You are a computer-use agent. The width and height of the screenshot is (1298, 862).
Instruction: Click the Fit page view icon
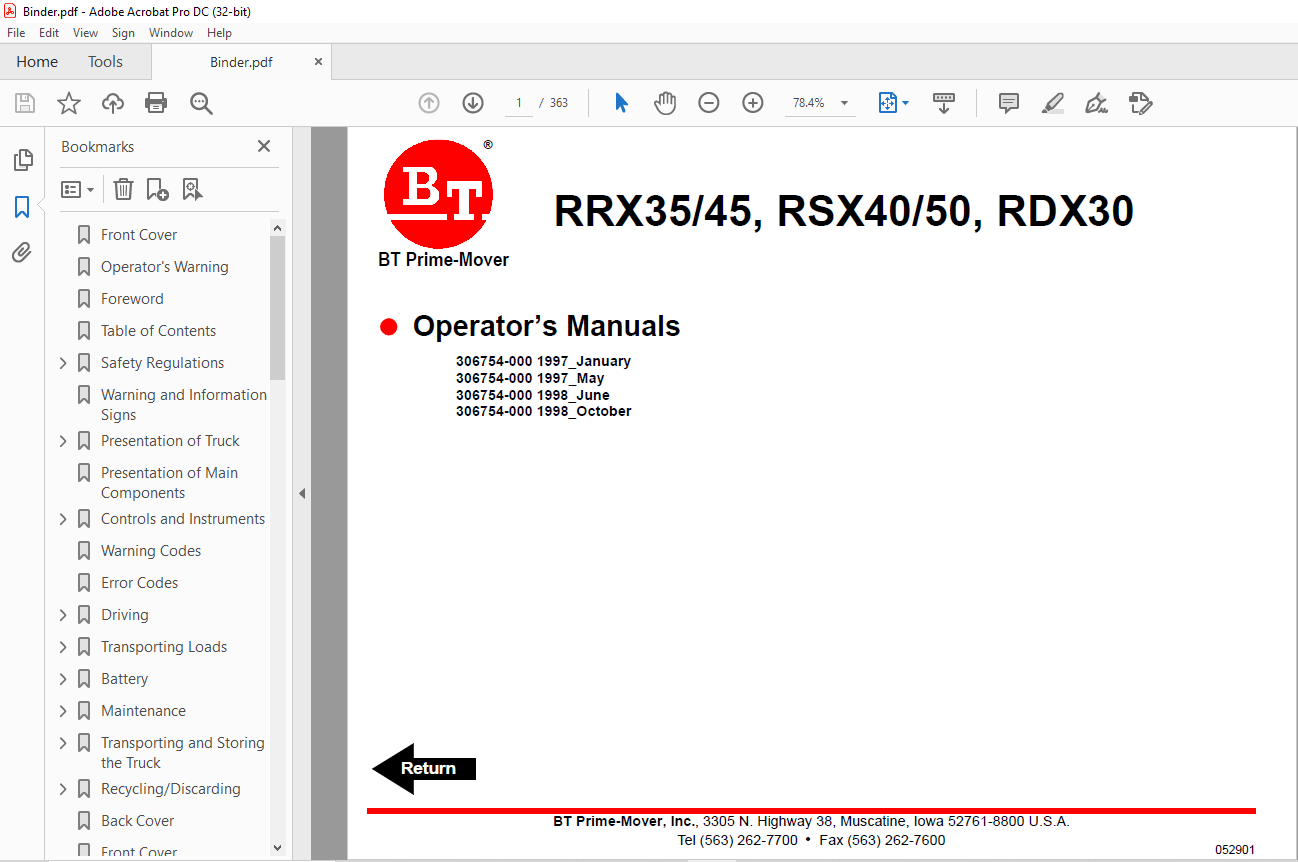(888, 103)
